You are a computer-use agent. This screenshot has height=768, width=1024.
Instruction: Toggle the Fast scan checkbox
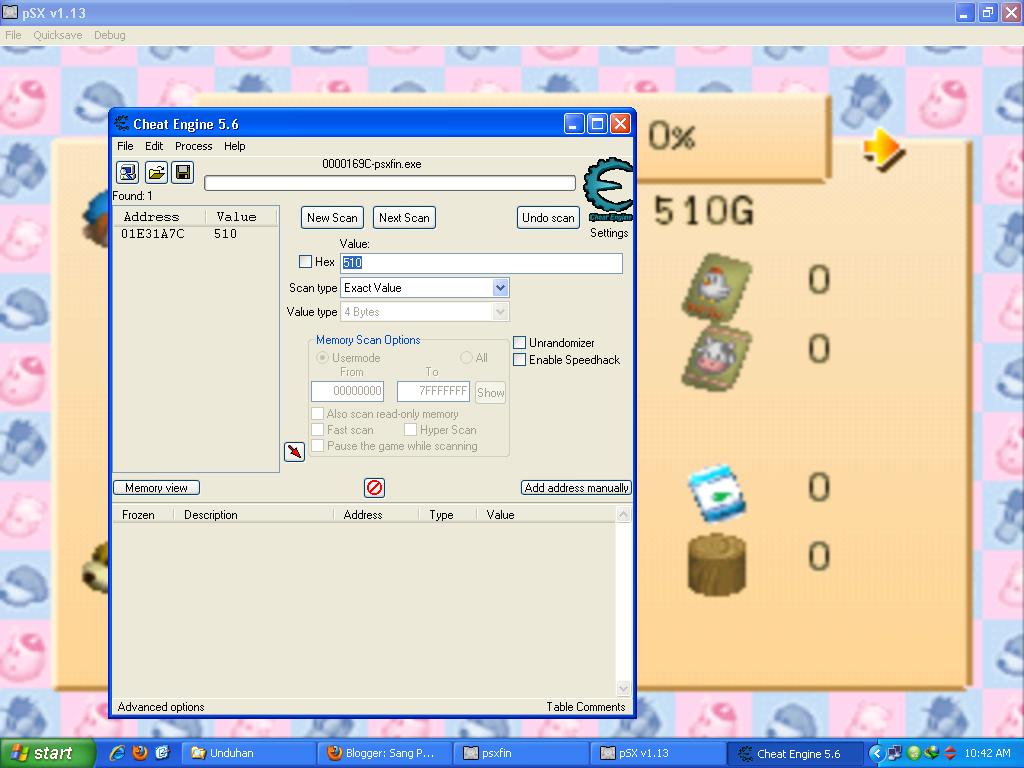coord(317,429)
